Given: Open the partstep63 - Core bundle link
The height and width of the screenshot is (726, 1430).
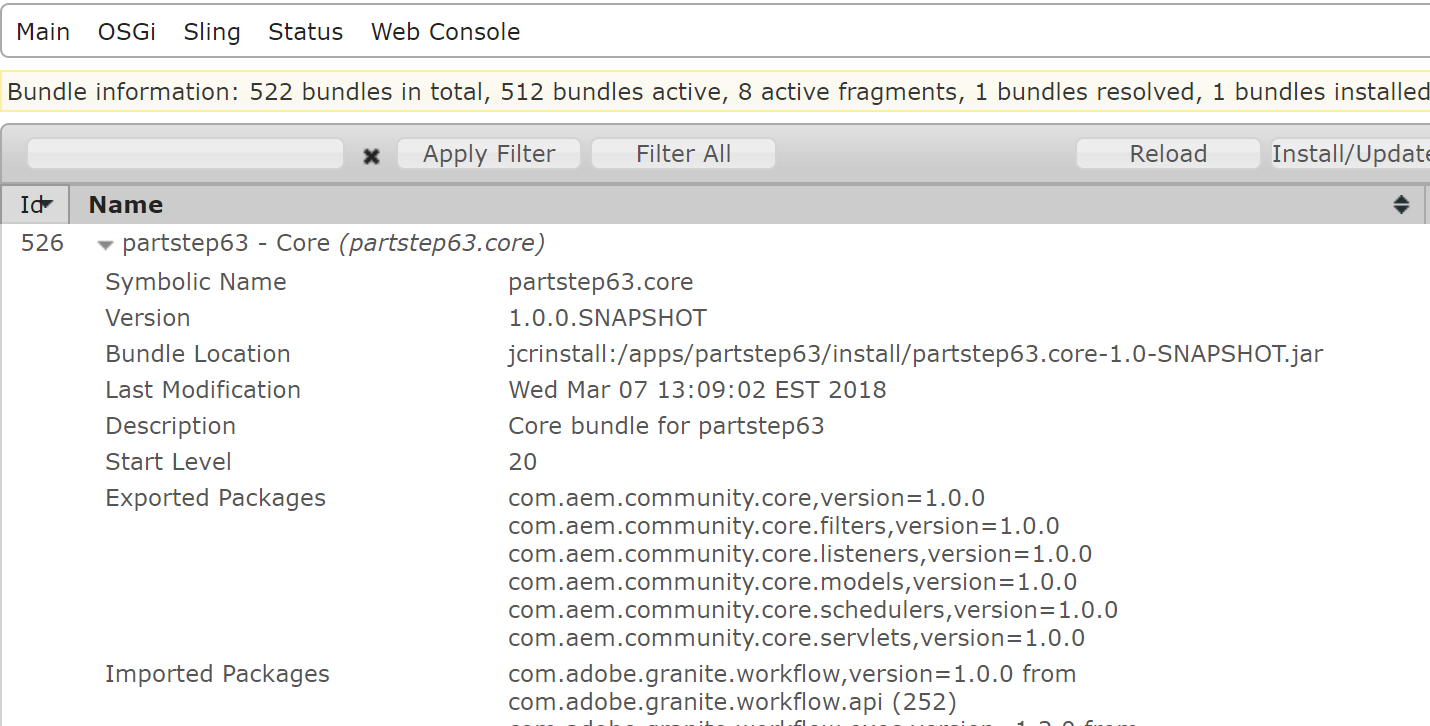Looking at the screenshot, I should [225, 243].
